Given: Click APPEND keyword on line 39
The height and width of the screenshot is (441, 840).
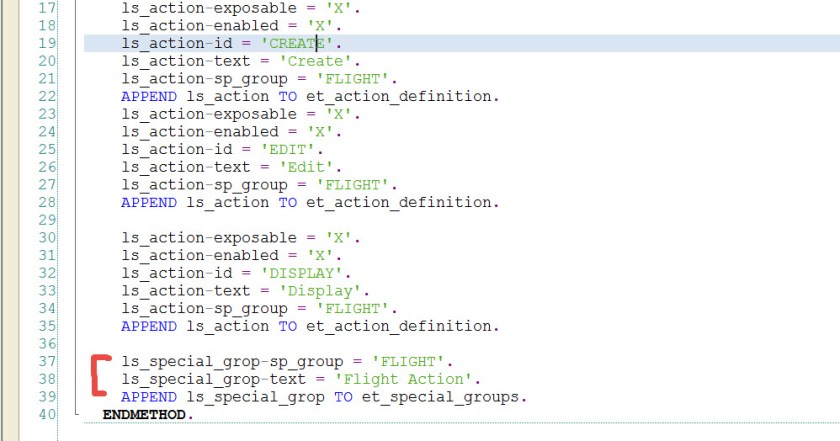Looking at the screenshot, I should click(x=149, y=397).
